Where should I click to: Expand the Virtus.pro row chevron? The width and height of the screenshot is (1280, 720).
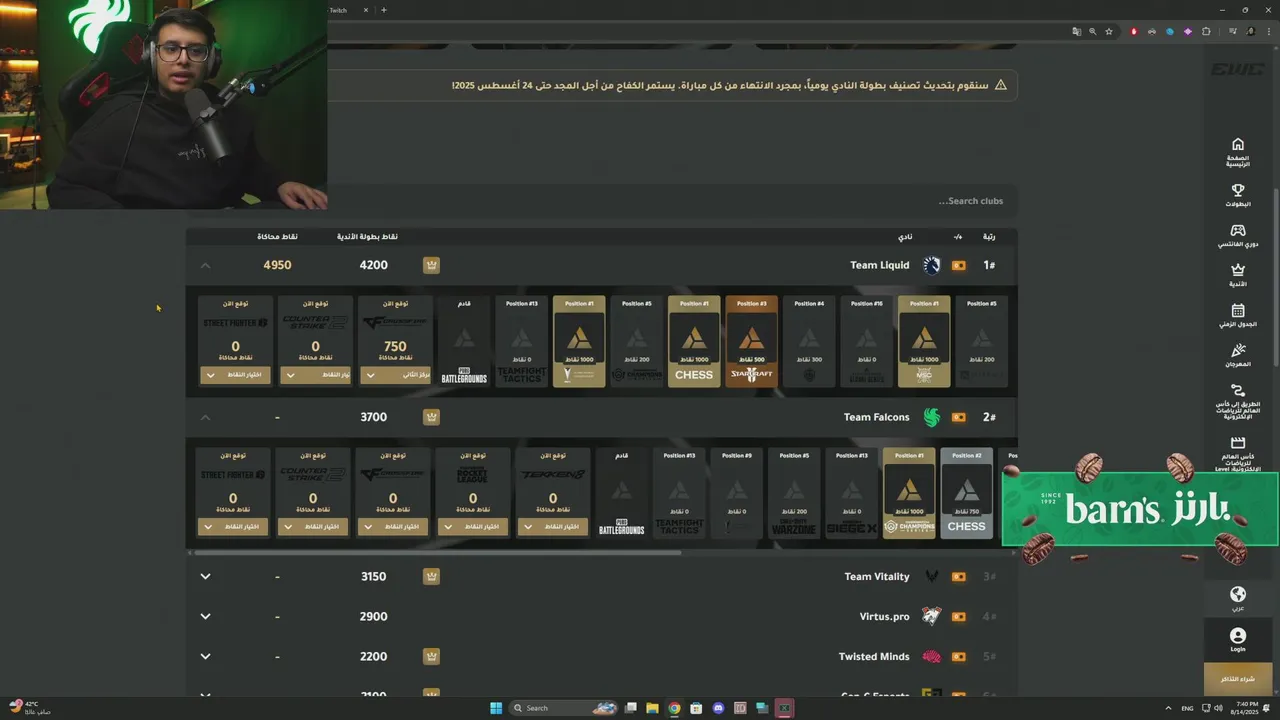pos(205,617)
